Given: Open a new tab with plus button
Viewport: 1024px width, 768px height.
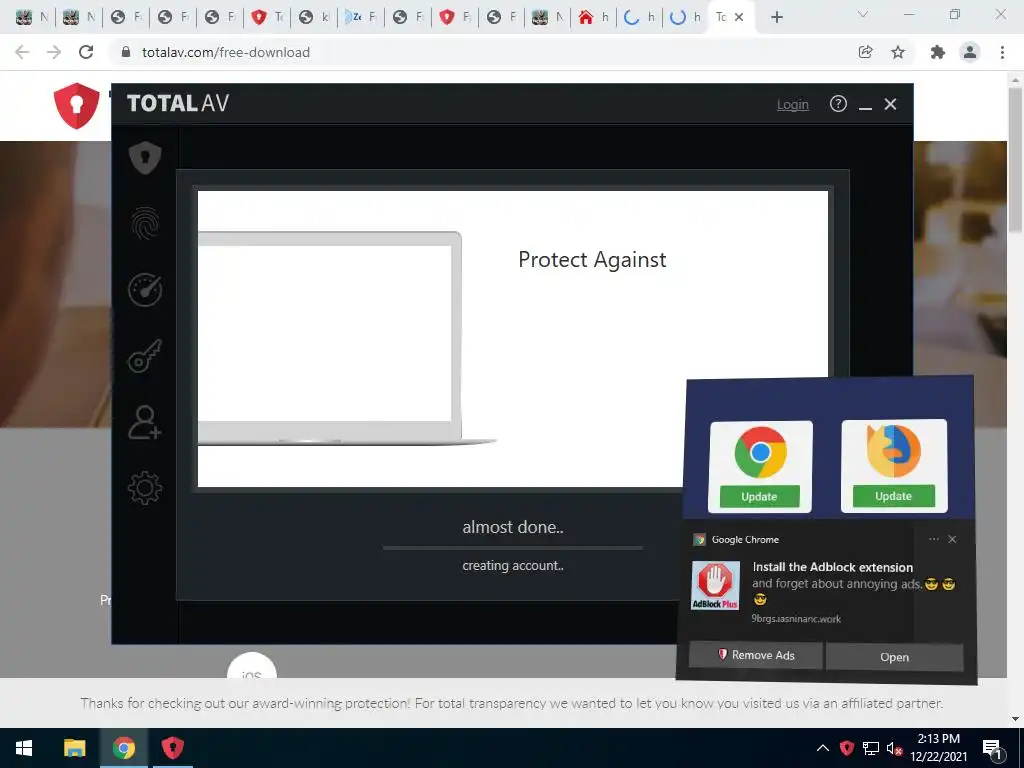Looking at the screenshot, I should click(776, 18).
